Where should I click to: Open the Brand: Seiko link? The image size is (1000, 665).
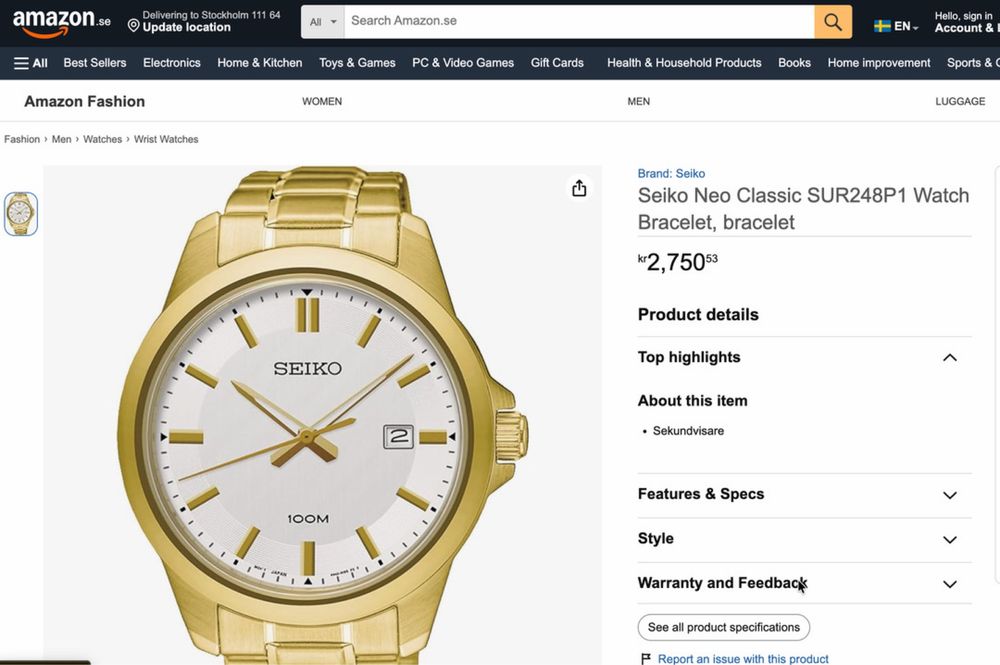(671, 174)
